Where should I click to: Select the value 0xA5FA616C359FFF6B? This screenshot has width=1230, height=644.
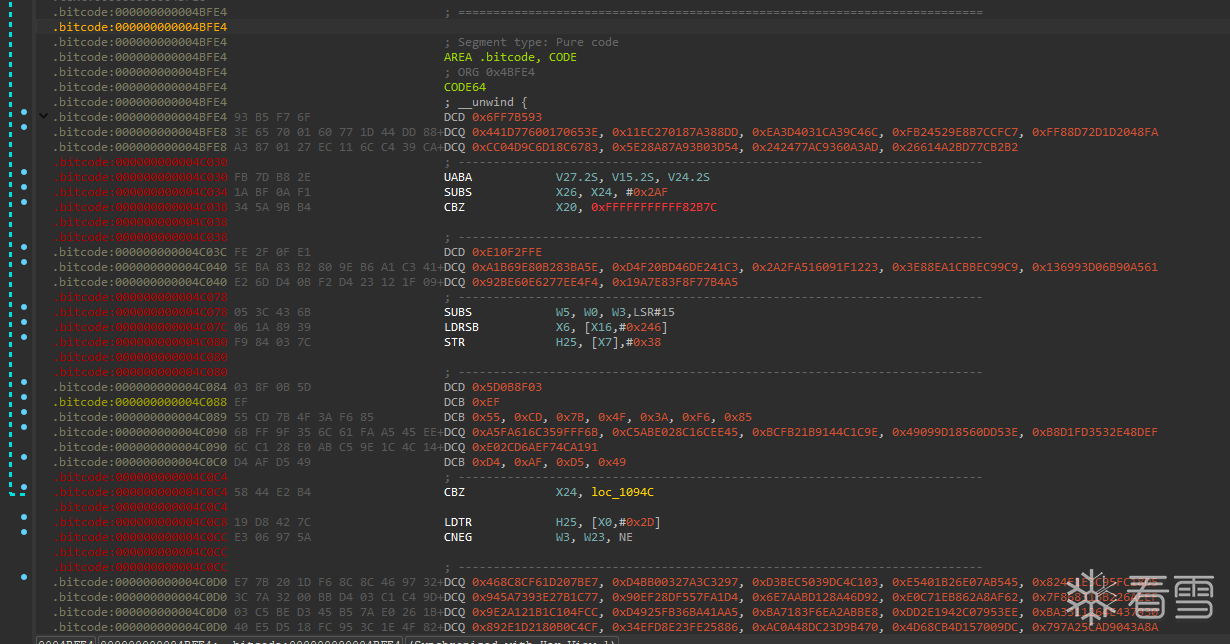(x=535, y=432)
